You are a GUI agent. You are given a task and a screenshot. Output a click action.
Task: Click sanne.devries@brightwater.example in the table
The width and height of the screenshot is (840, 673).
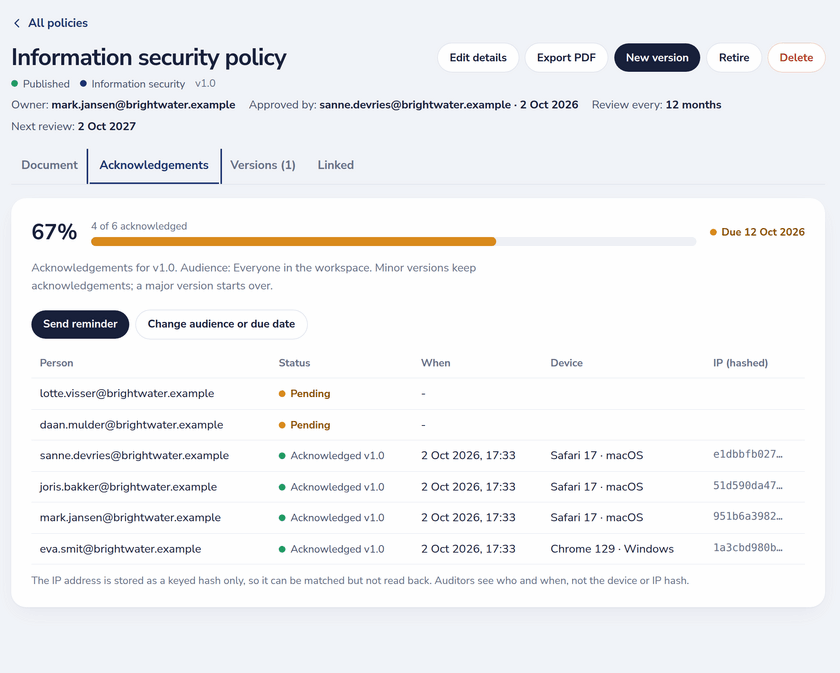[134, 455]
